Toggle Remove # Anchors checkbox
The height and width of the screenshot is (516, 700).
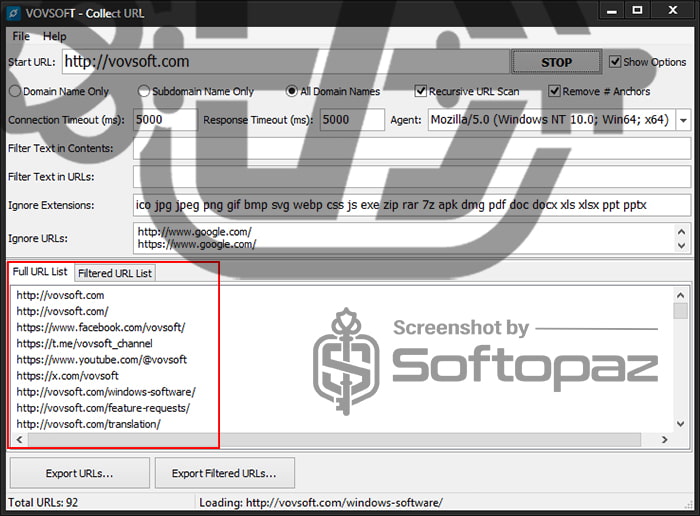pyautogui.click(x=600, y=92)
